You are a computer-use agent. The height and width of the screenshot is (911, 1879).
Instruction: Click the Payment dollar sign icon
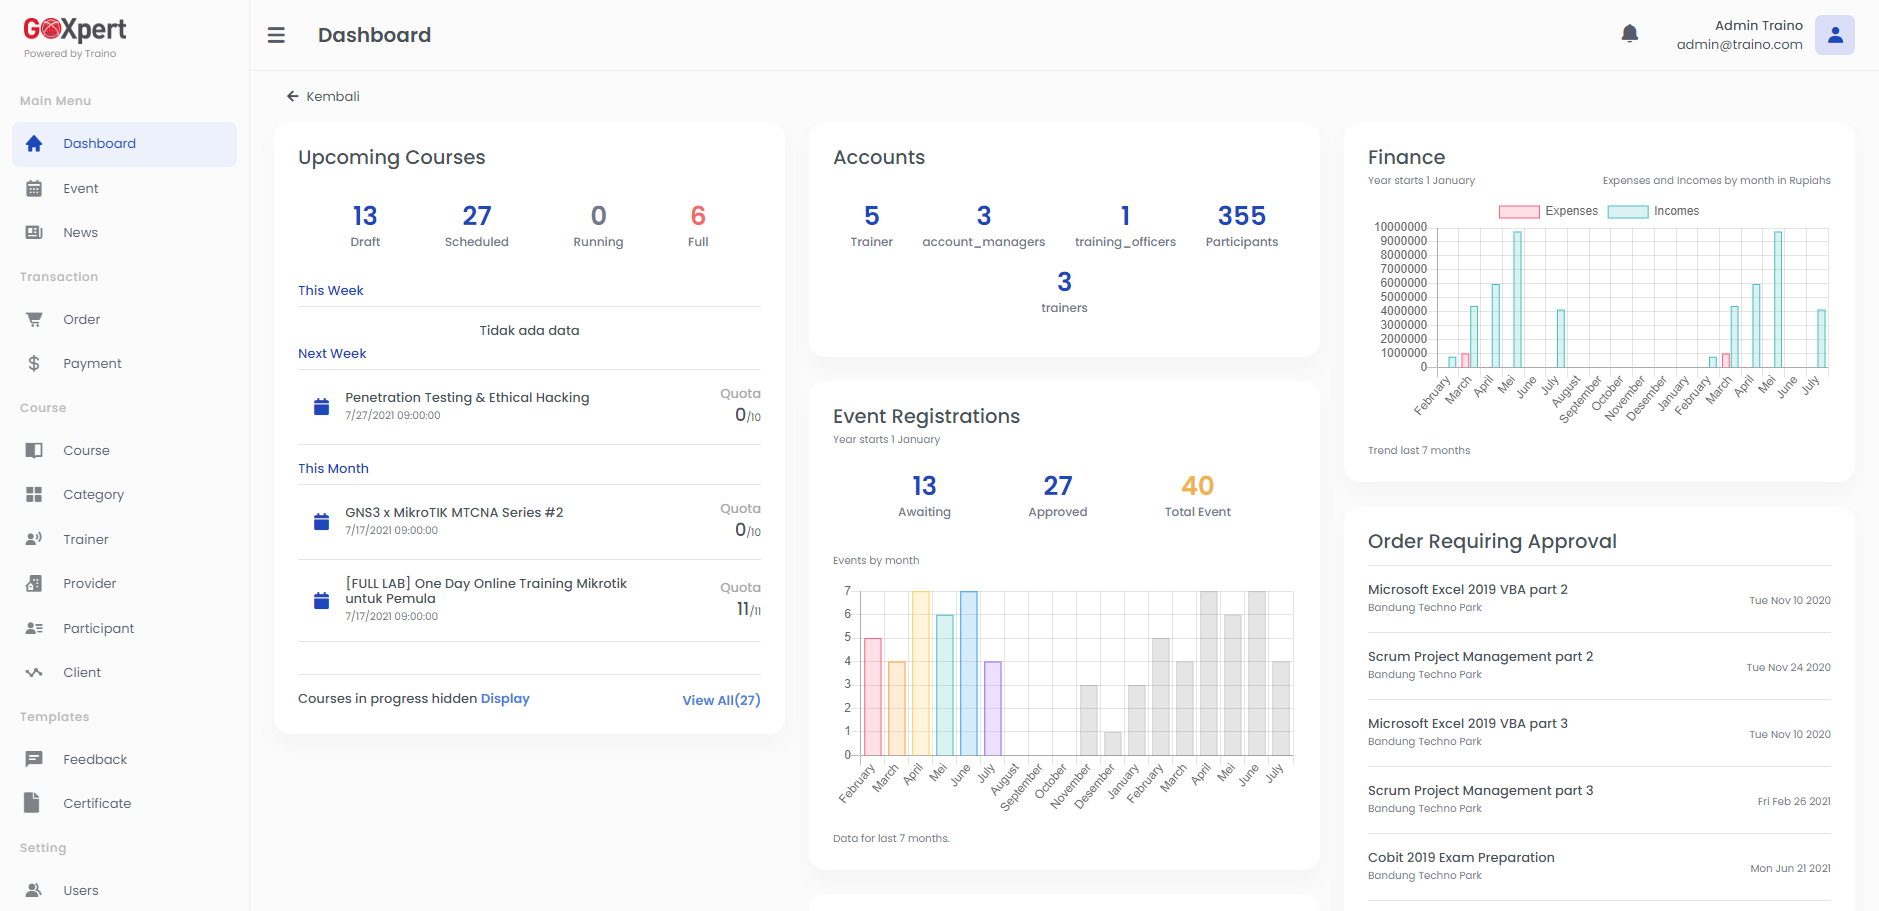tap(34, 364)
